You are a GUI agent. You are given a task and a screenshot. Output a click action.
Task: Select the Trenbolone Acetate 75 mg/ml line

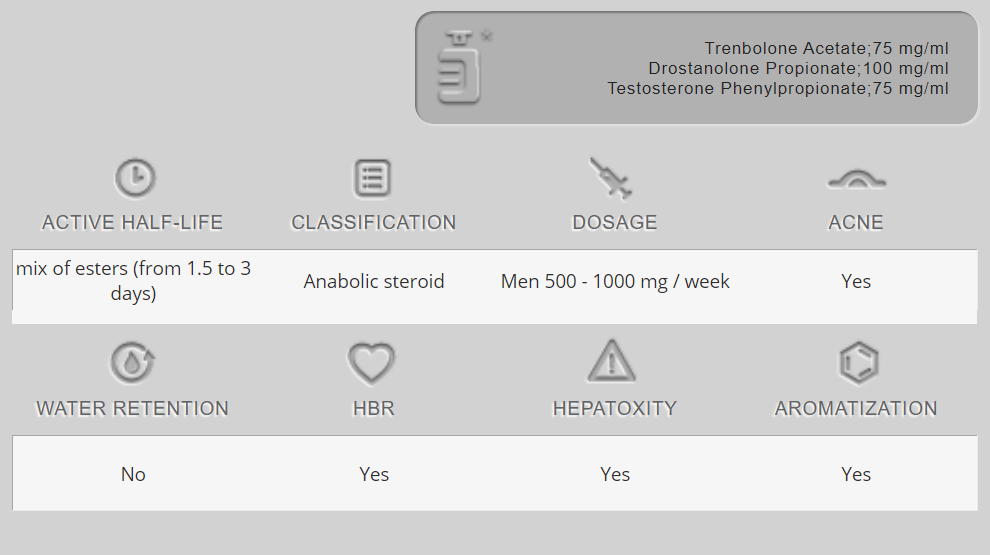click(x=826, y=48)
